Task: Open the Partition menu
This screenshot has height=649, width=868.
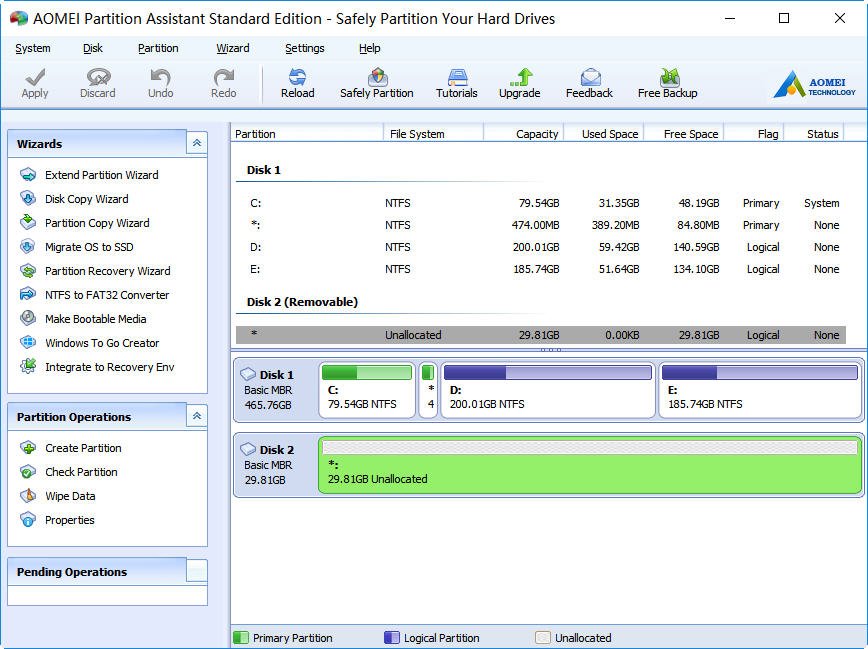Action: click(158, 48)
